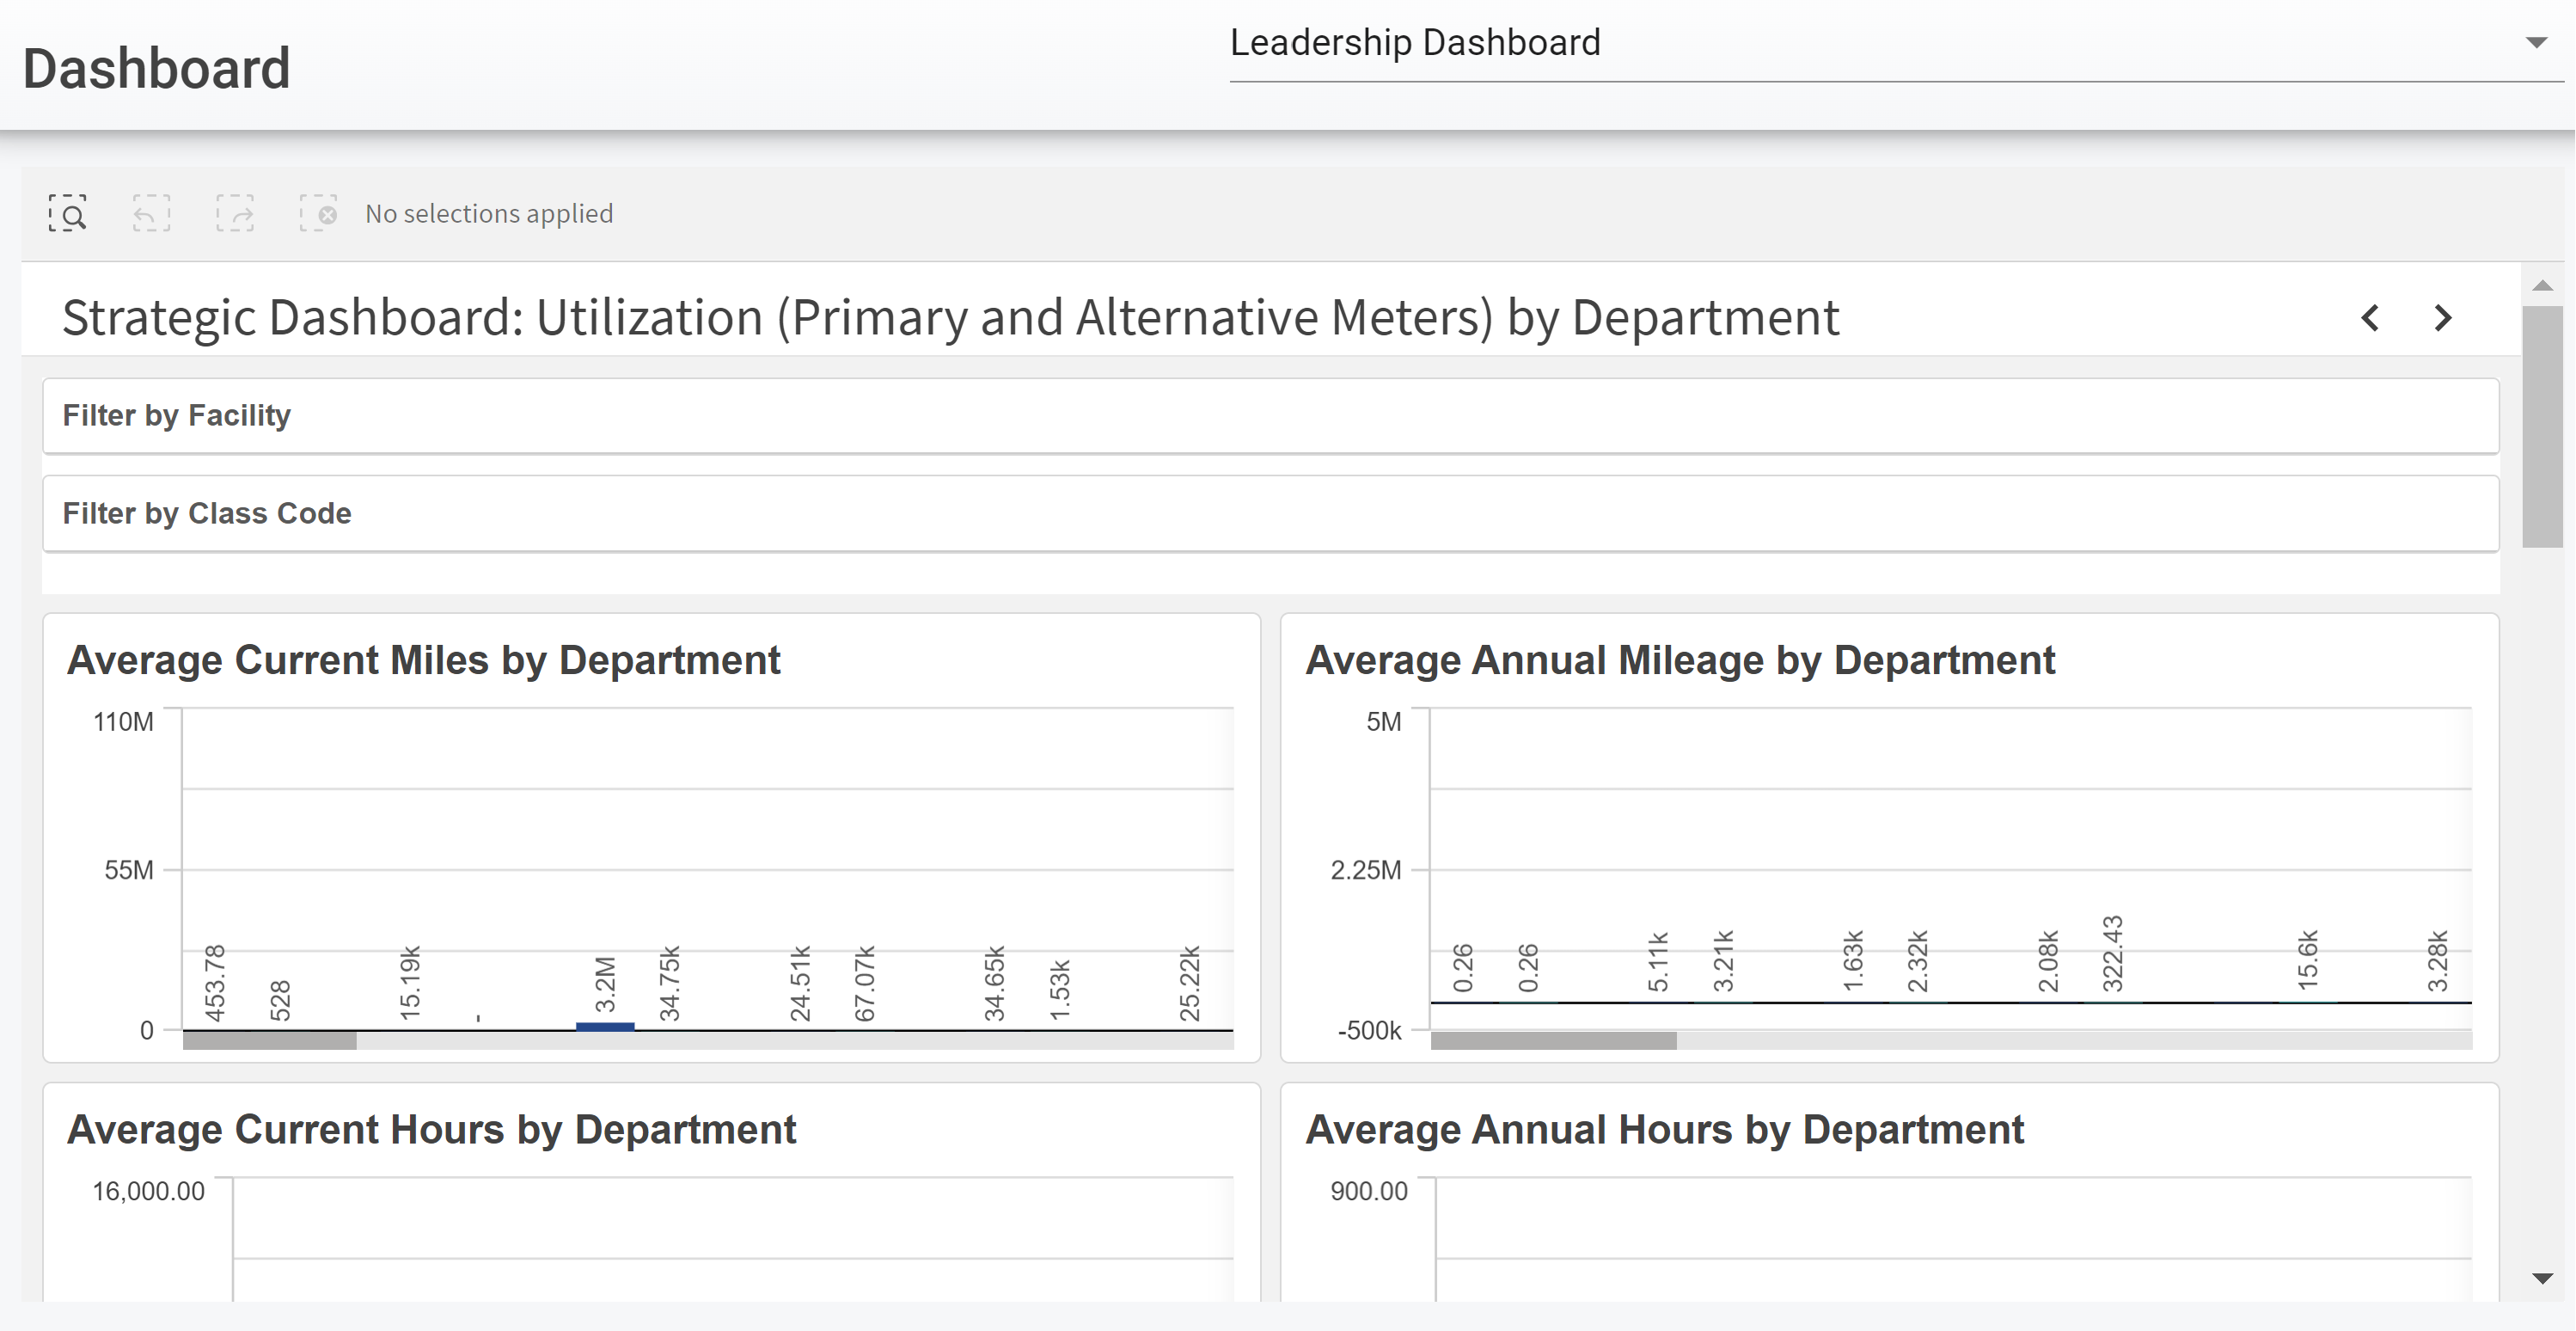The height and width of the screenshot is (1331, 2576).
Task: Click the Strategic Dashboard sheet title
Action: [x=950, y=318]
